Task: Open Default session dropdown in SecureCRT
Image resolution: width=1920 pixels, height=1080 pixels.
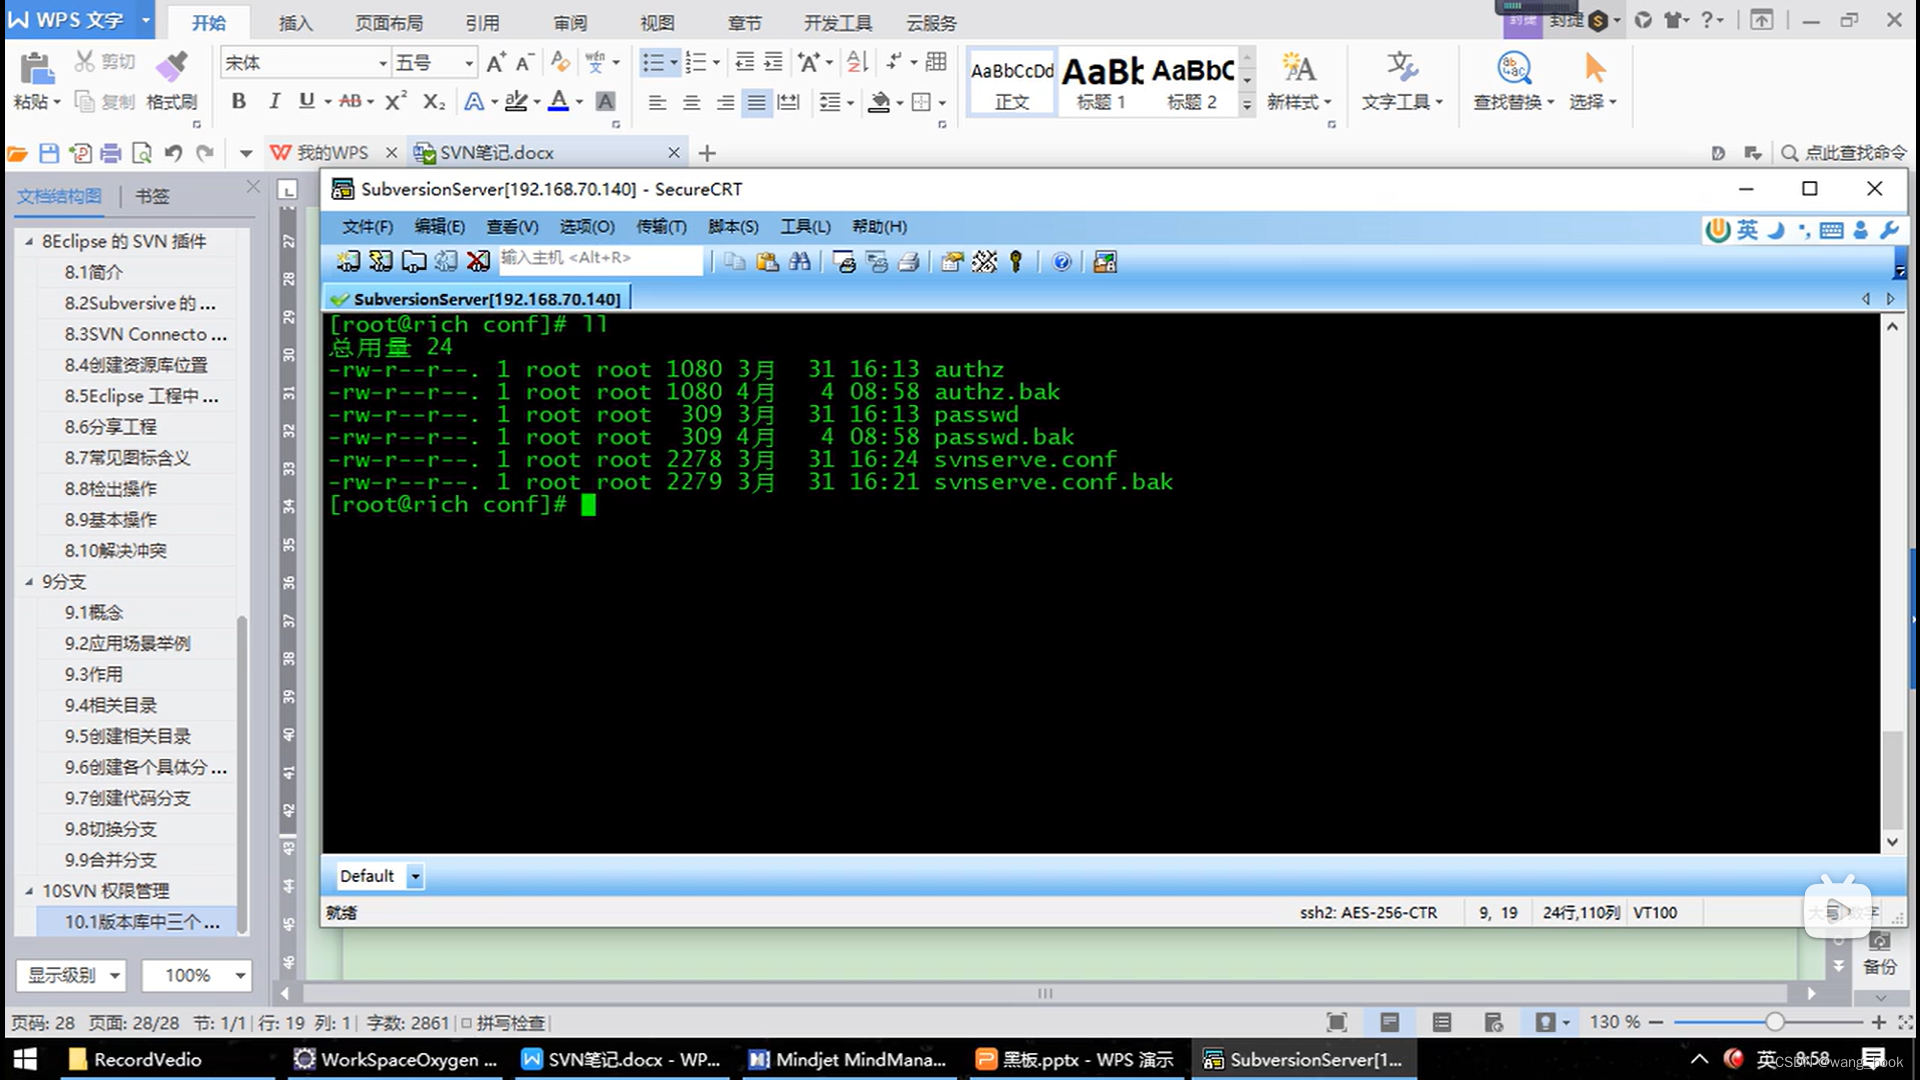Action: pos(415,876)
